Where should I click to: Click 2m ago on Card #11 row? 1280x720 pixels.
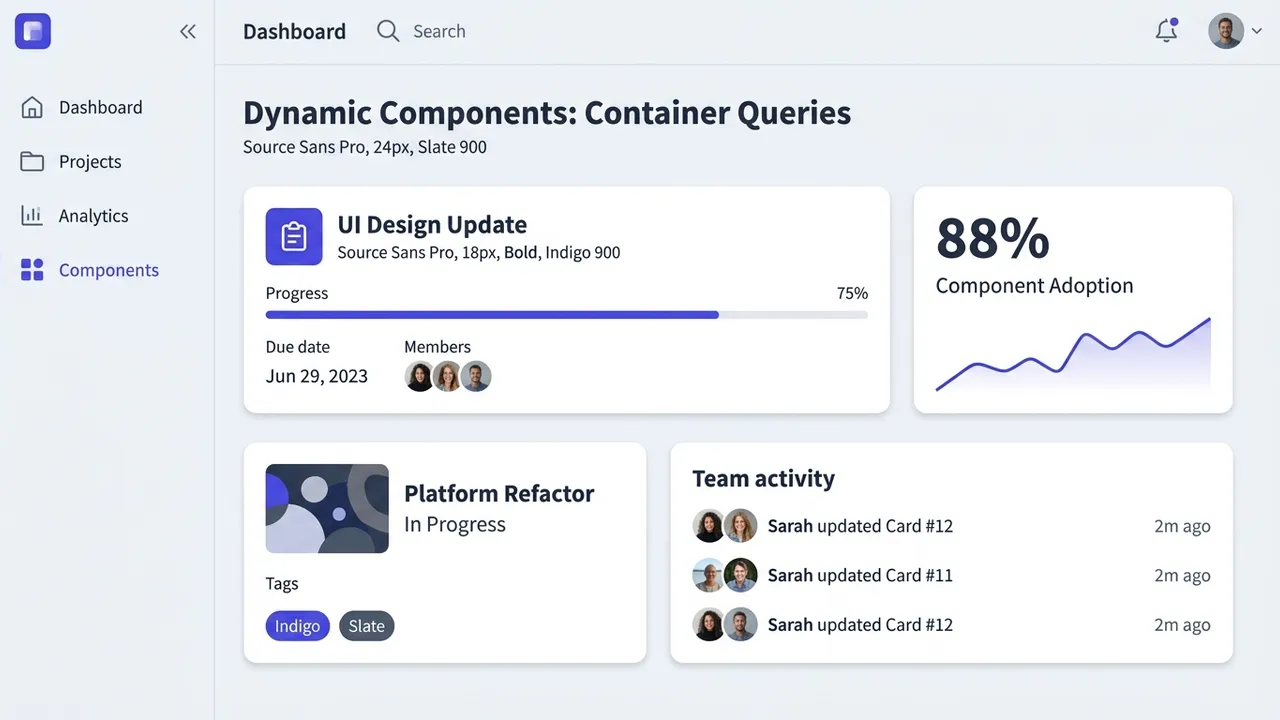[x=1182, y=575]
